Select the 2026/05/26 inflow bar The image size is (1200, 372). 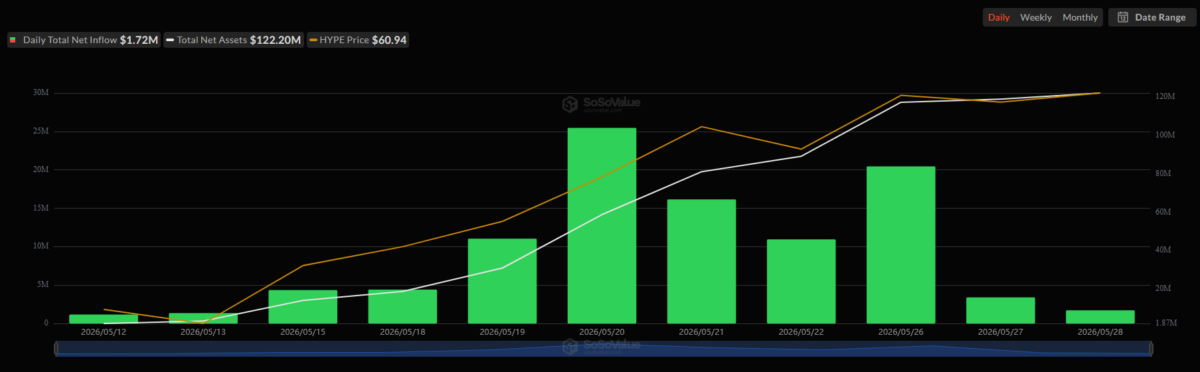pos(901,245)
